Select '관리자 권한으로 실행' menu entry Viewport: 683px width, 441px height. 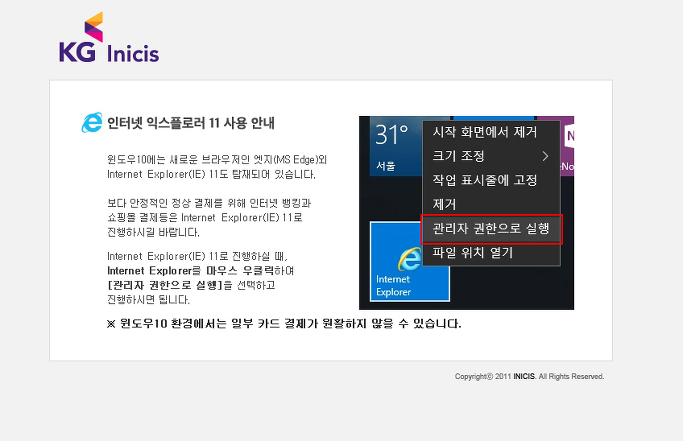[x=491, y=229]
